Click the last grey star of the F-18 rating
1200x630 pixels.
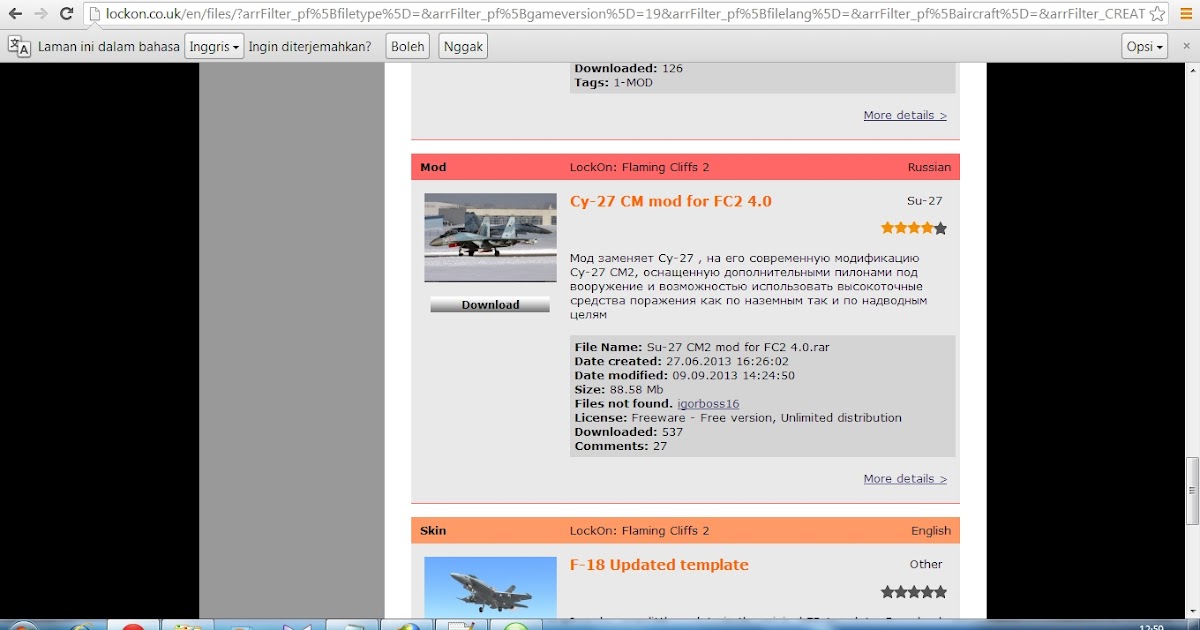[940, 592]
